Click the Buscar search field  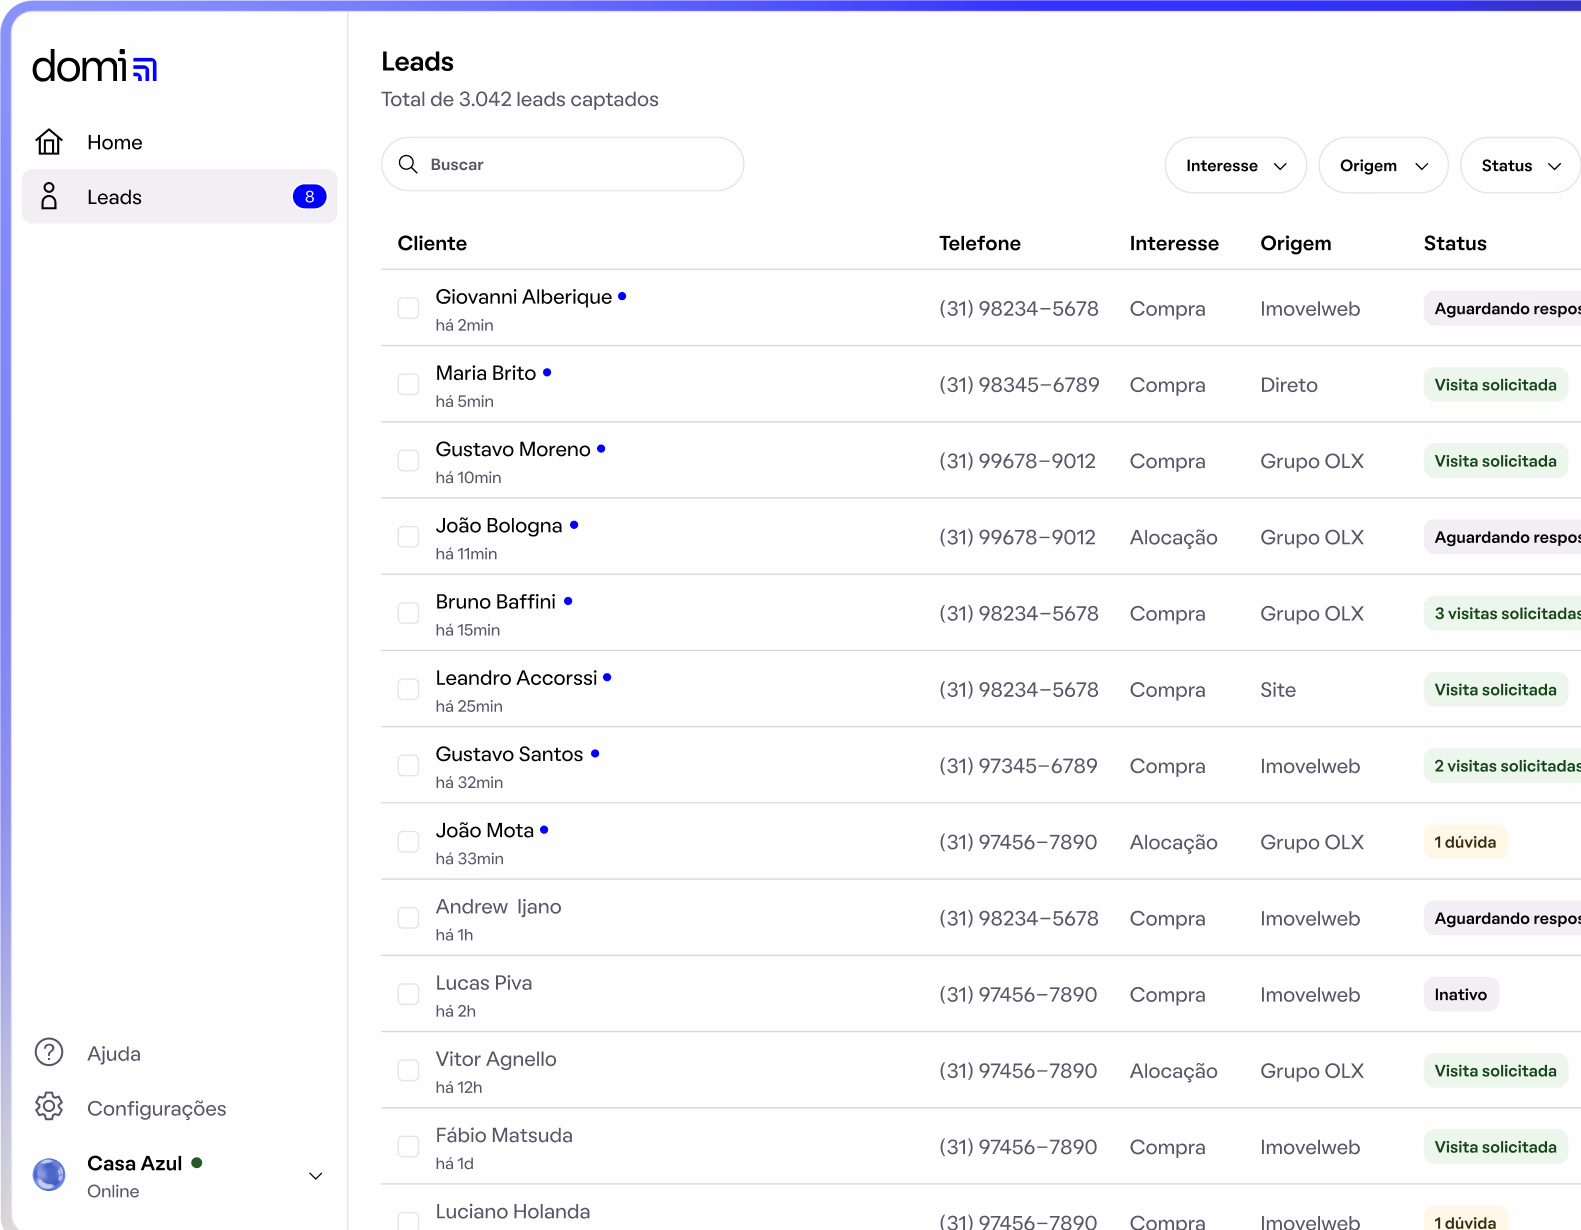click(x=562, y=164)
